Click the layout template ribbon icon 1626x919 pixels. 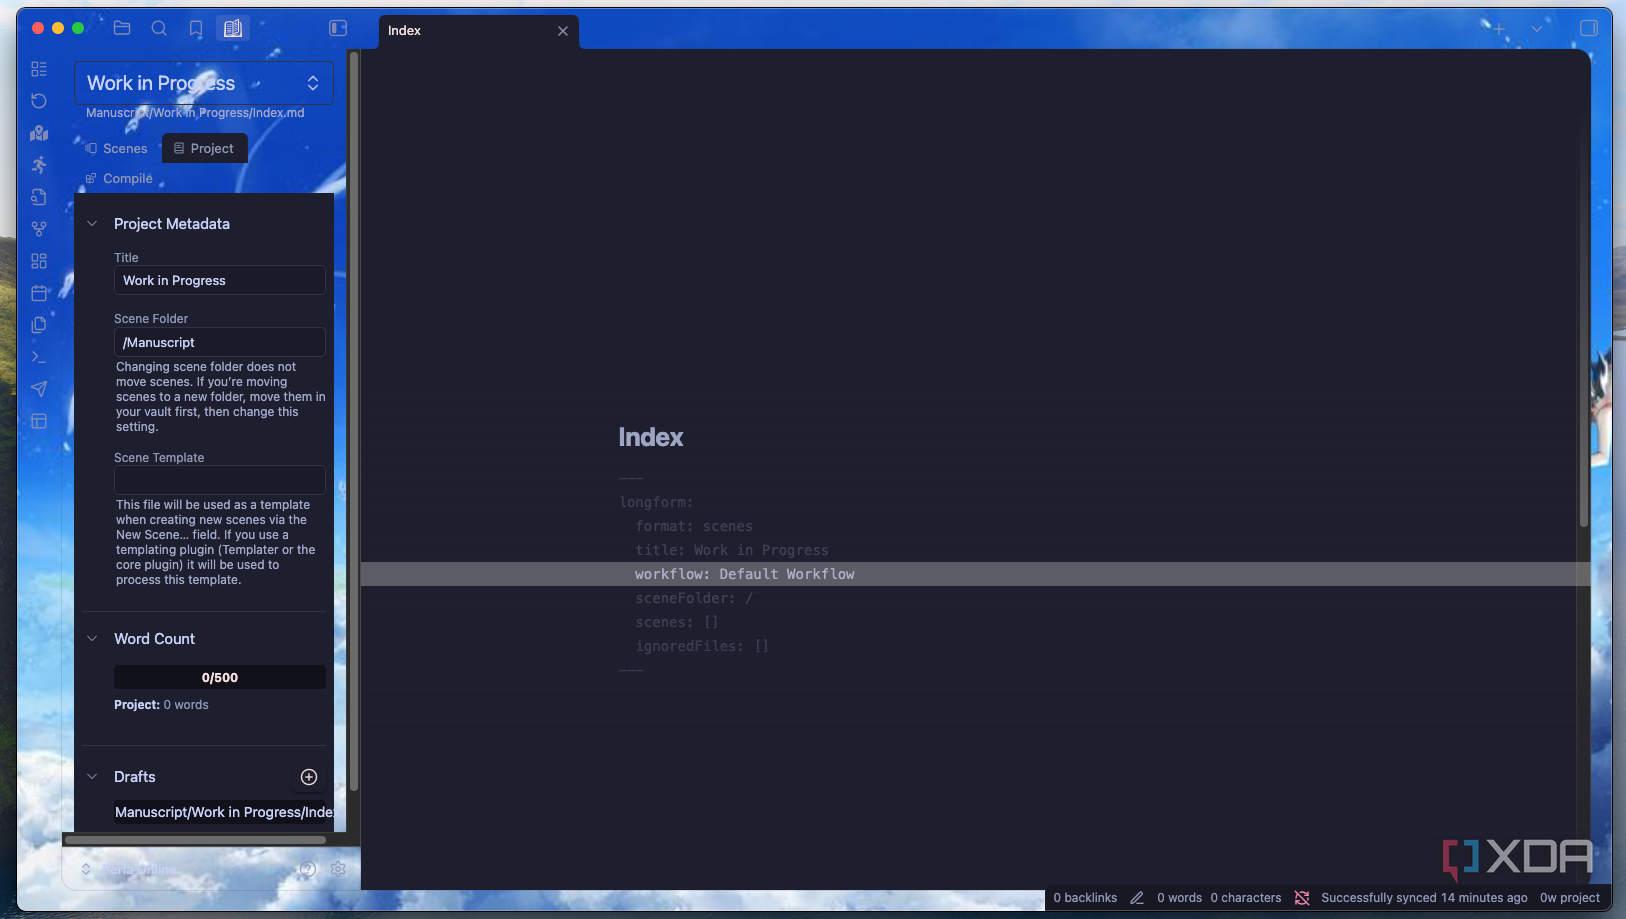[x=39, y=421]
